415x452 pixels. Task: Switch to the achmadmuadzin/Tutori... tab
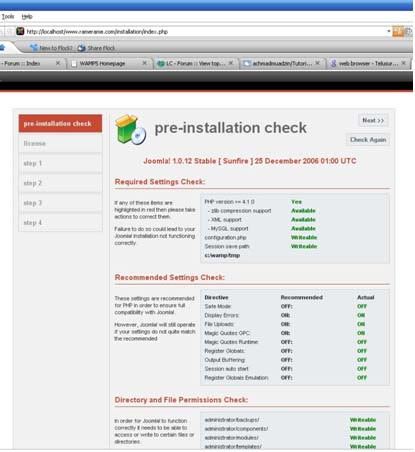click(x=282, y=63)
